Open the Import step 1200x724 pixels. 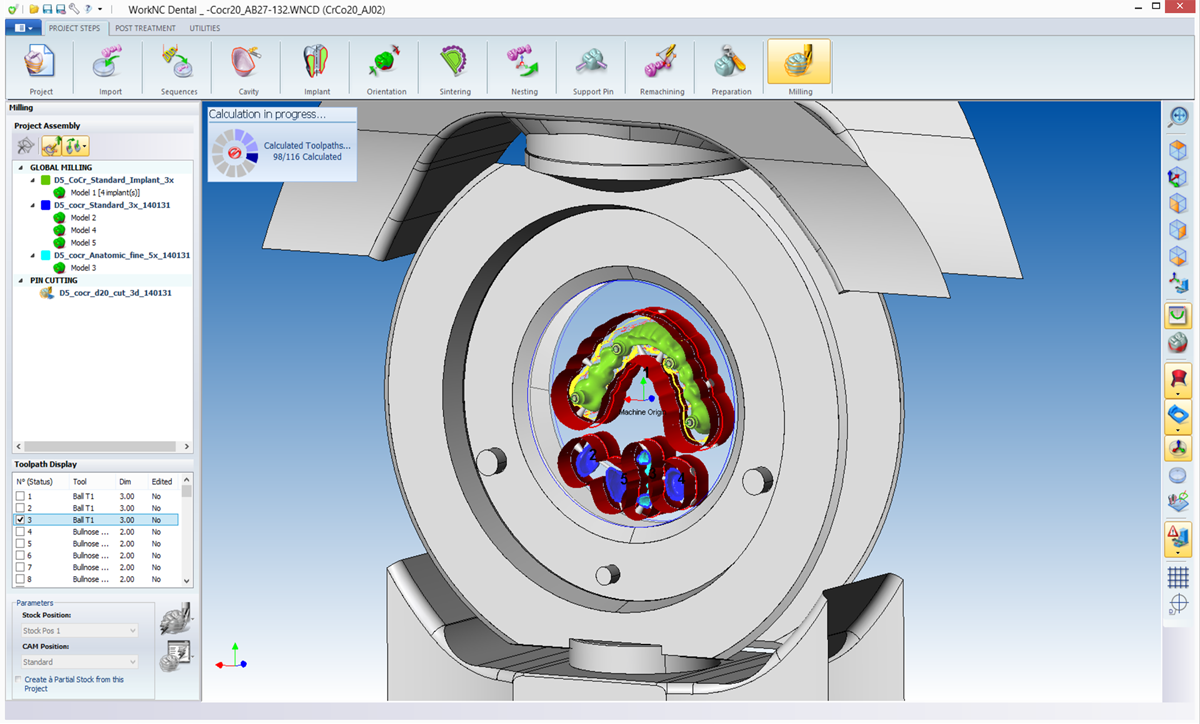point(110,68)
